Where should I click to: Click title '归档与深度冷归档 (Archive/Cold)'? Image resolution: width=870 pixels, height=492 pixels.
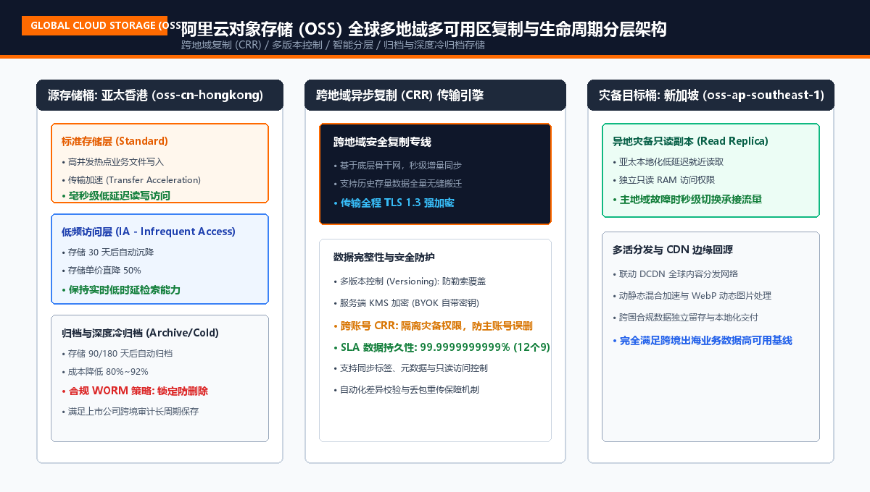[140, 333]
